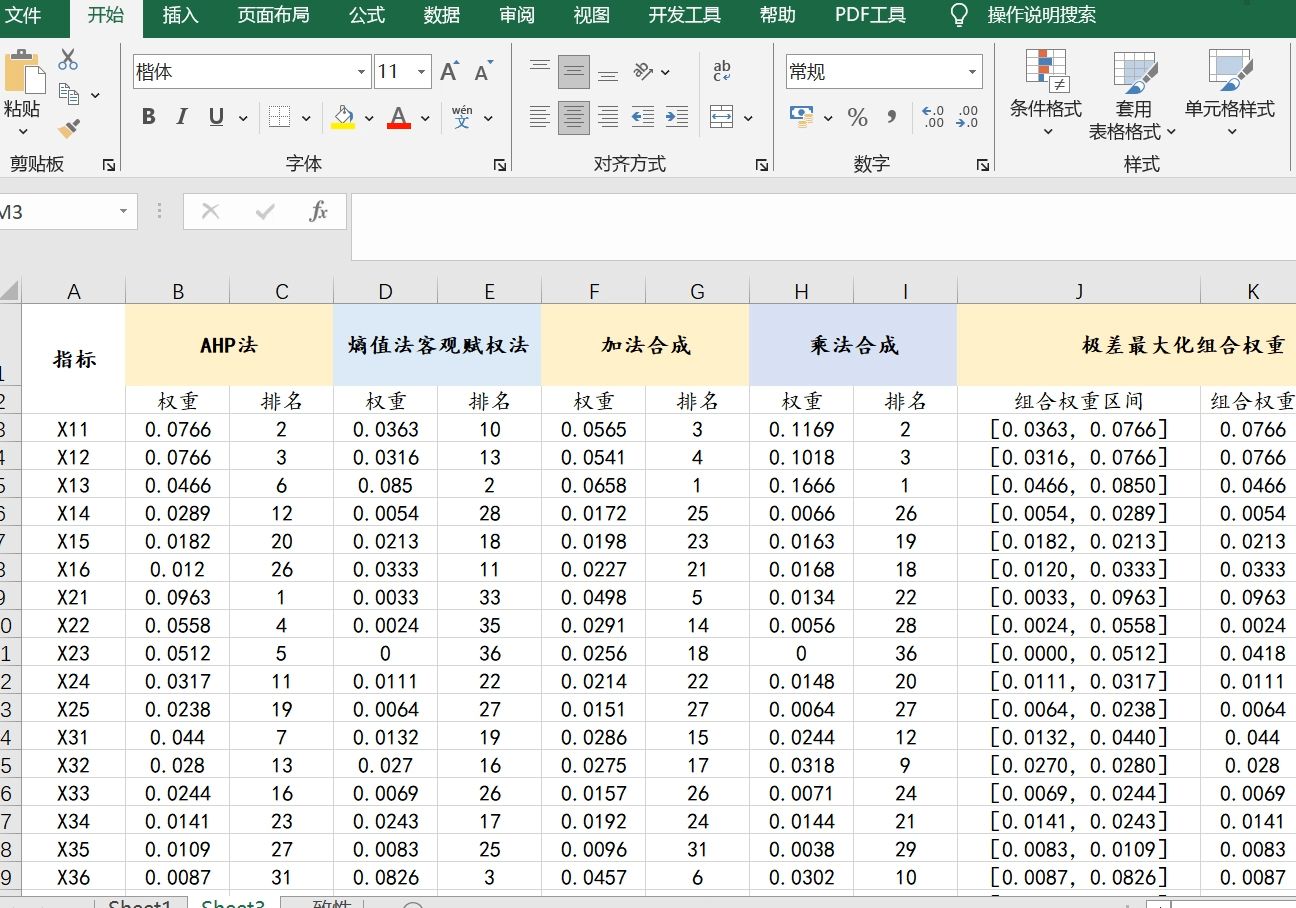
Task: Switch to the 审阅 tab
Action: pos(517,15)
